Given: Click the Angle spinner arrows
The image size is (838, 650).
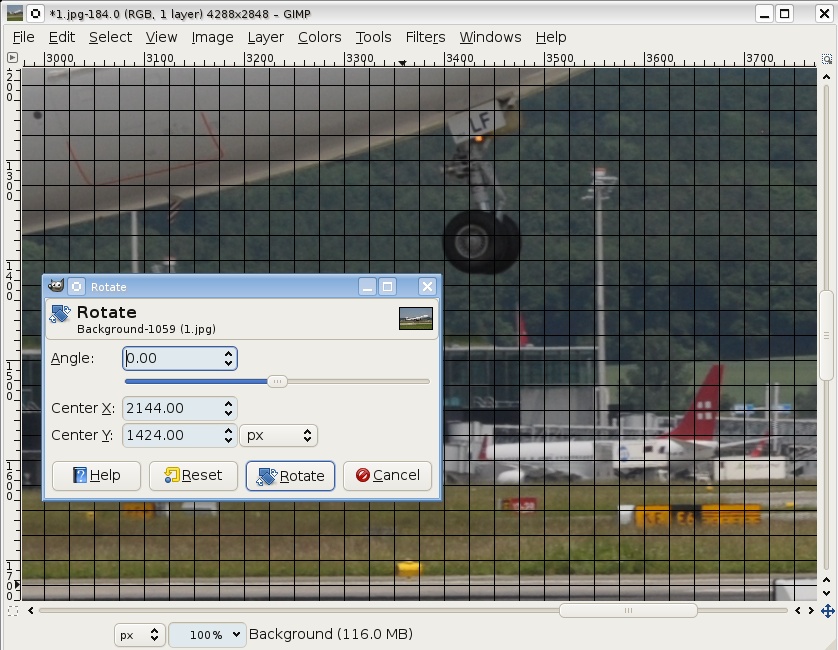Looking at the screenshot, I should [x=229, y=358].
